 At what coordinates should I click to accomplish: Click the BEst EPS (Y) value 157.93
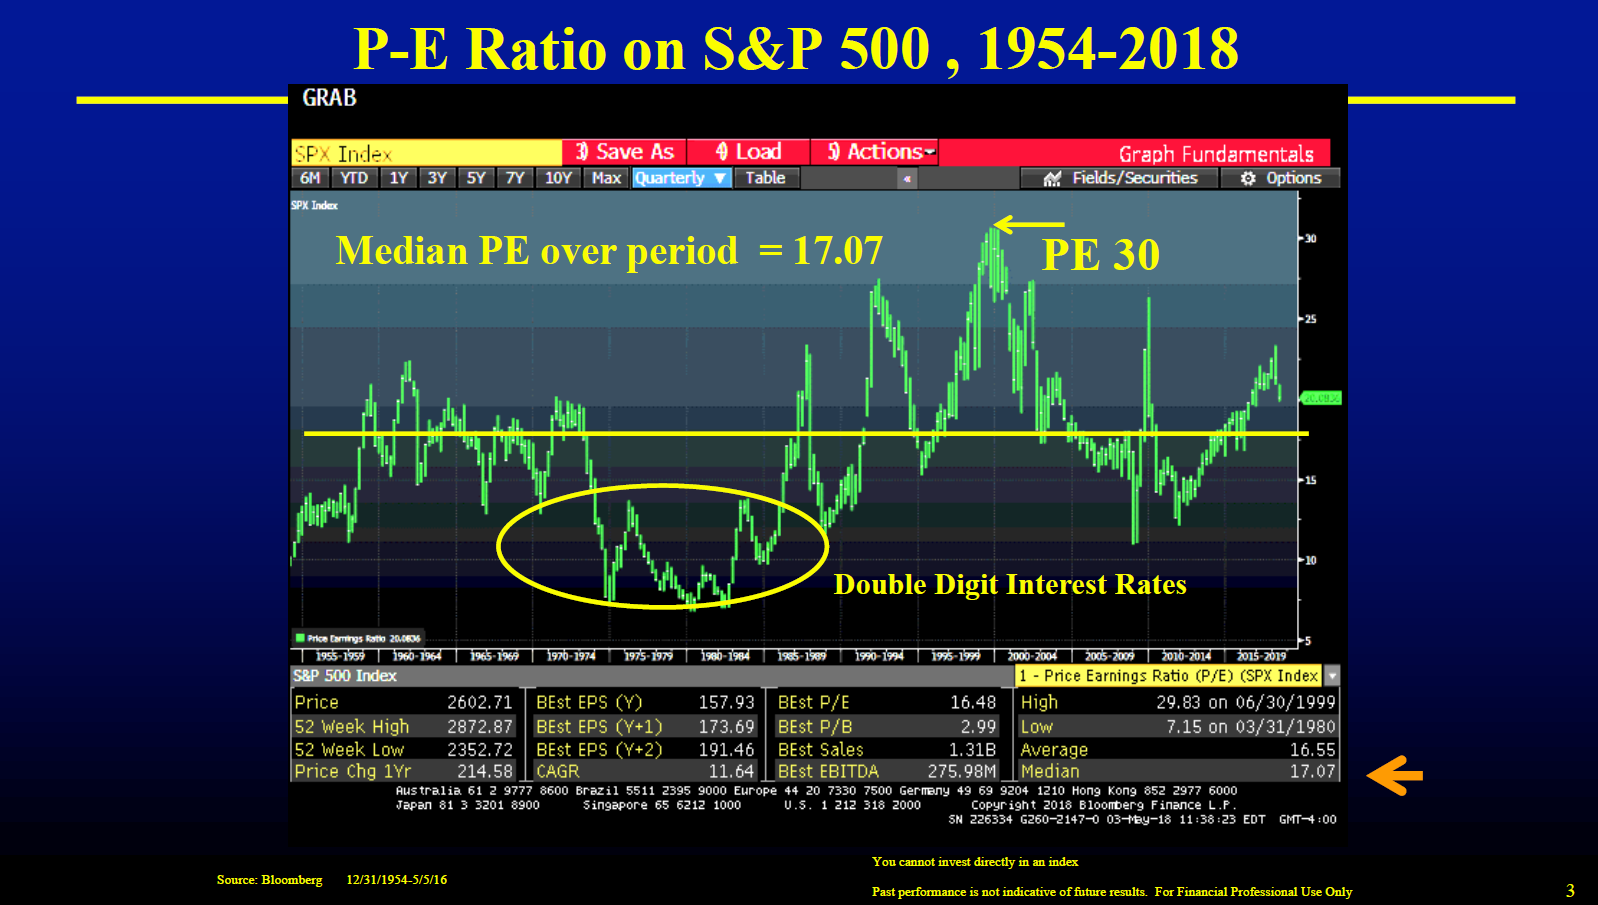coord(726,703)
